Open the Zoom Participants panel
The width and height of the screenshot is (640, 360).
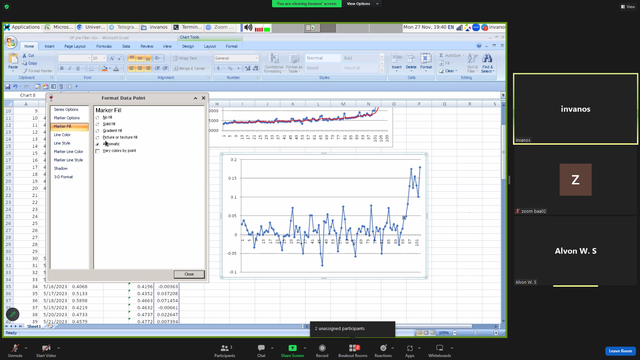pos(225,351)
